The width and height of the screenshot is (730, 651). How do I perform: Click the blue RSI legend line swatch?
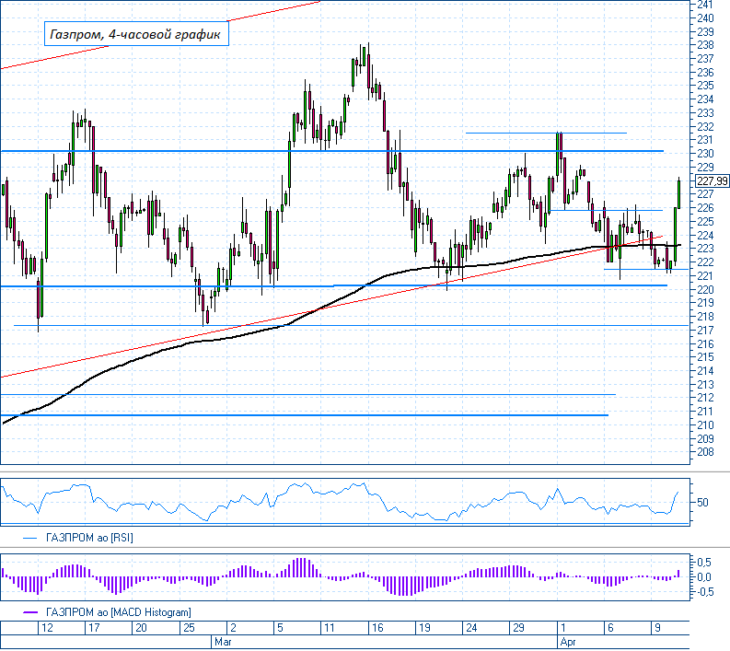pyautogui.click(x=30, y=538)
